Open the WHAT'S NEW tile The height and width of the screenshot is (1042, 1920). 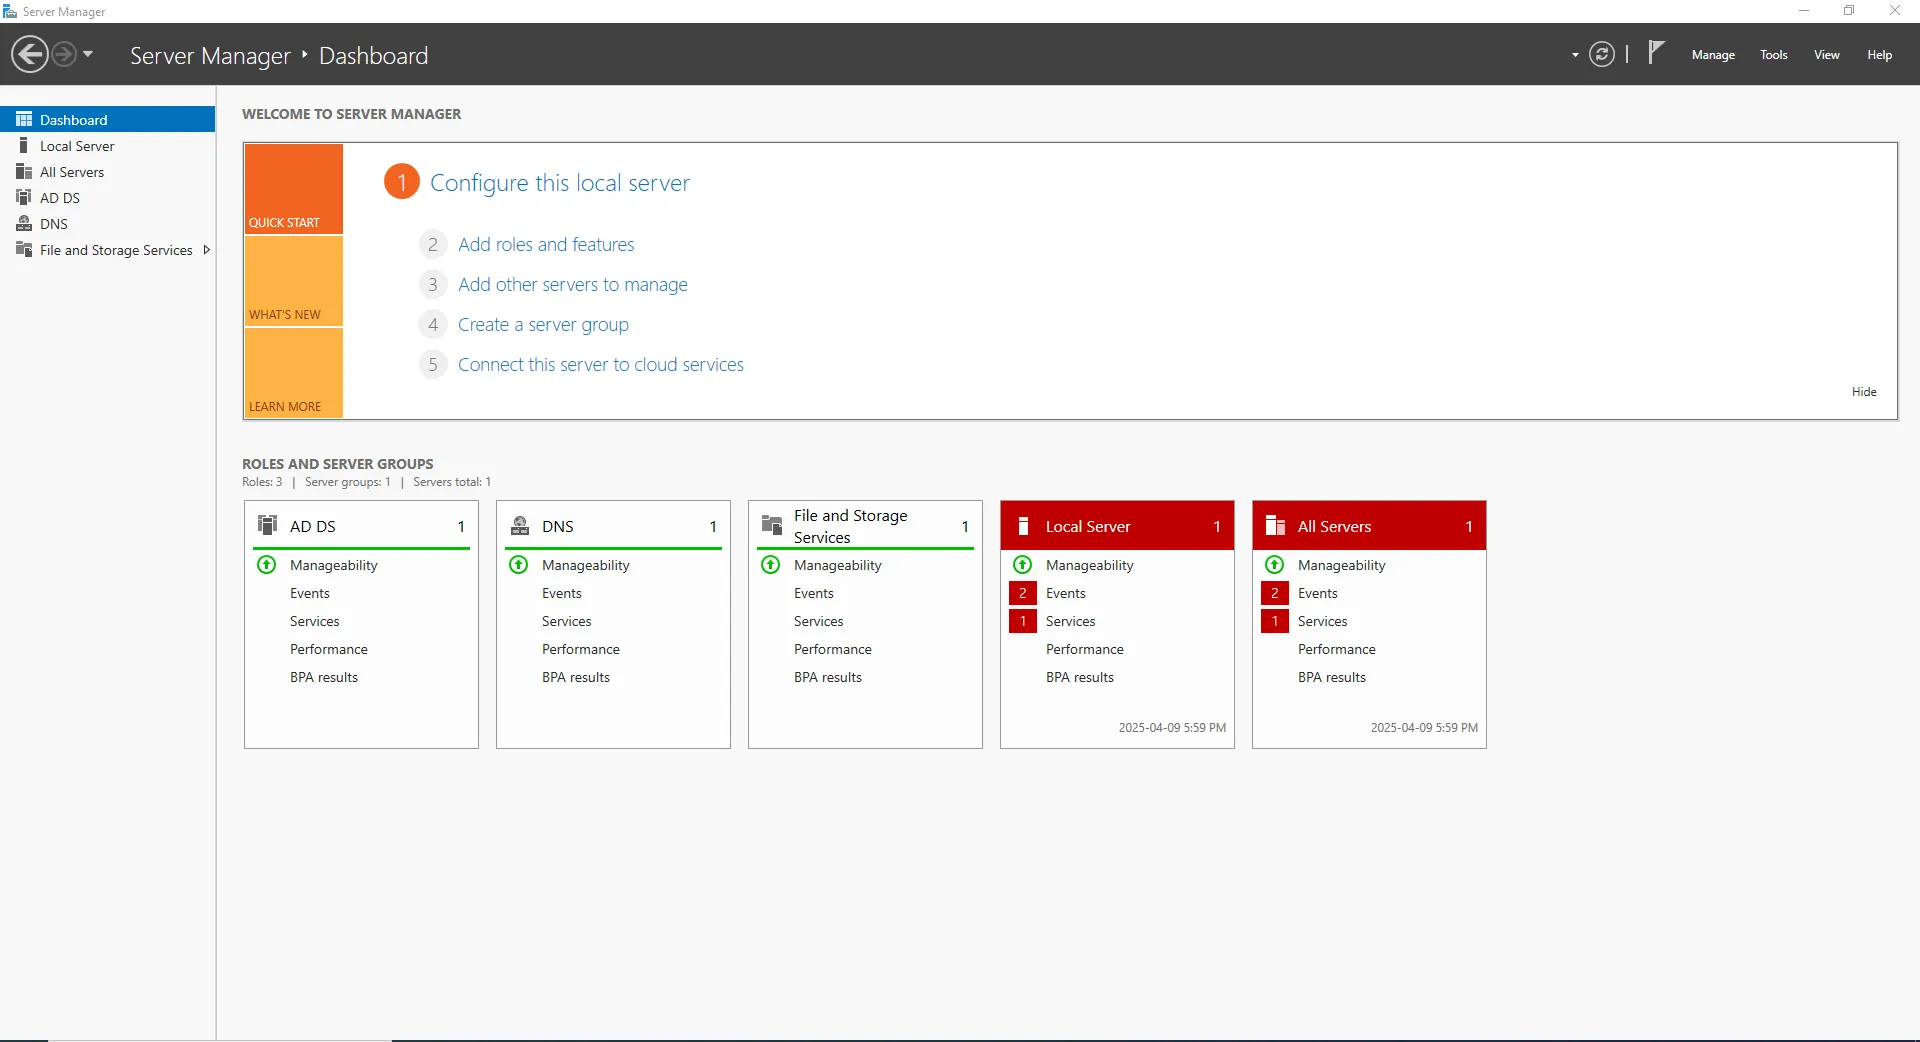tap(294, 281)
